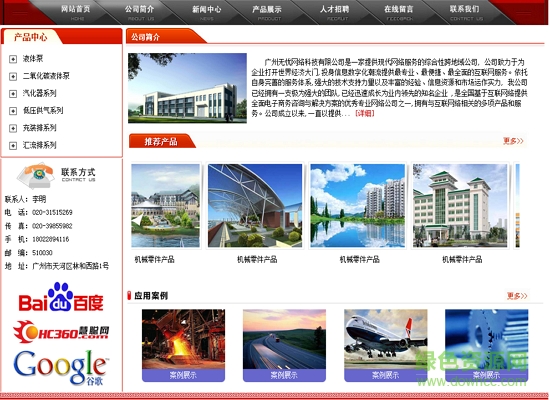Open steel arch structure product thumbnail
The height and width of the screenshot is (400, 550).
pos(255,206)
